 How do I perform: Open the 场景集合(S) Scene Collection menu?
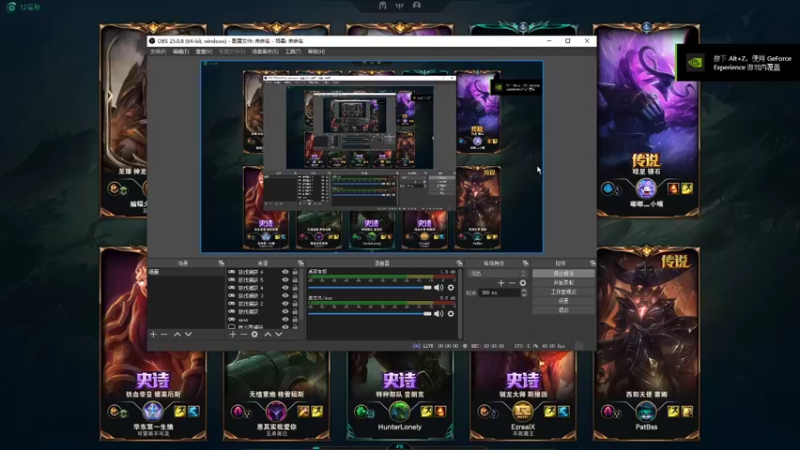pyautogui.click(x=265, y=52)
